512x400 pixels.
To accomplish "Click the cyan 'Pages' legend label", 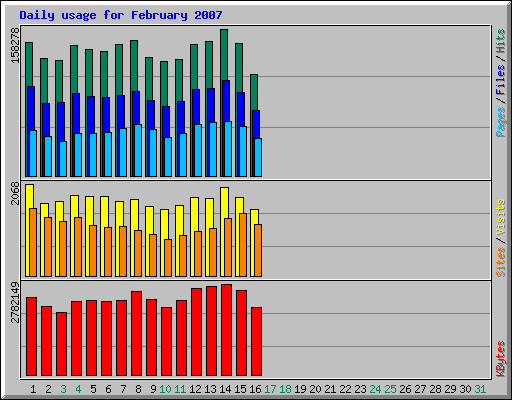I will point(501,122).
